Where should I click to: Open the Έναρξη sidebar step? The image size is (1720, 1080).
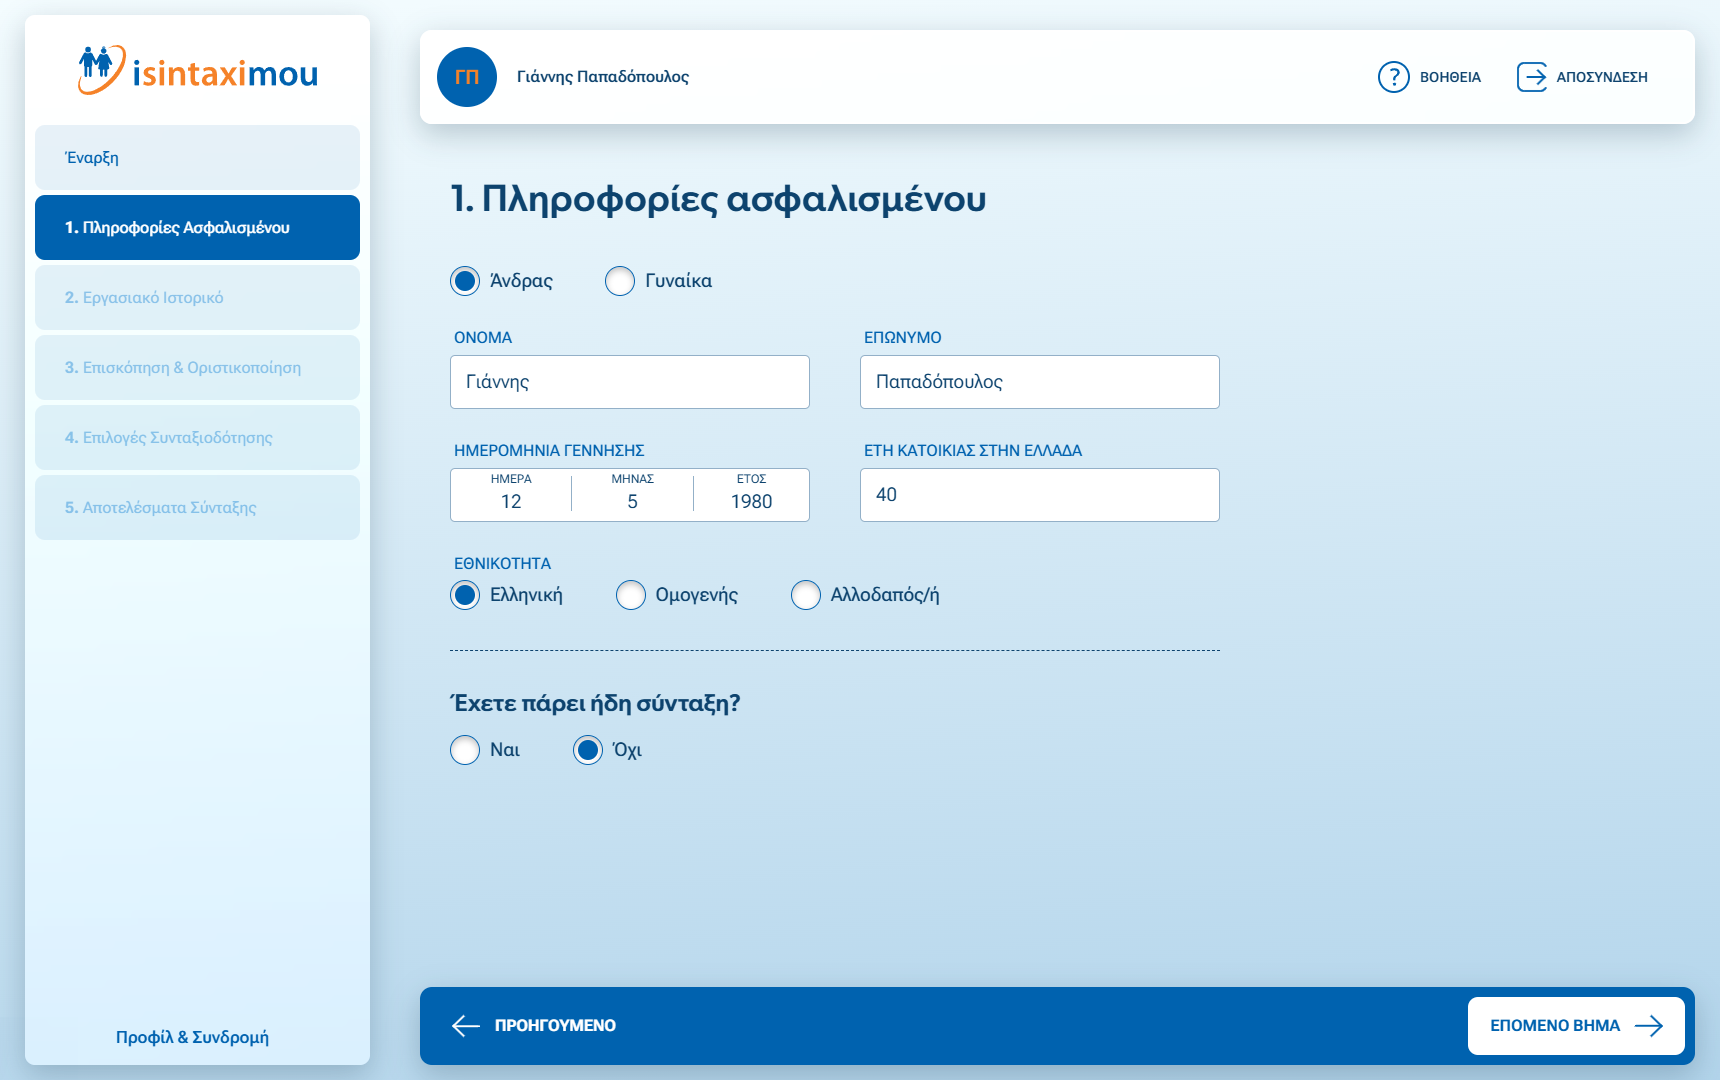point(197,158)
